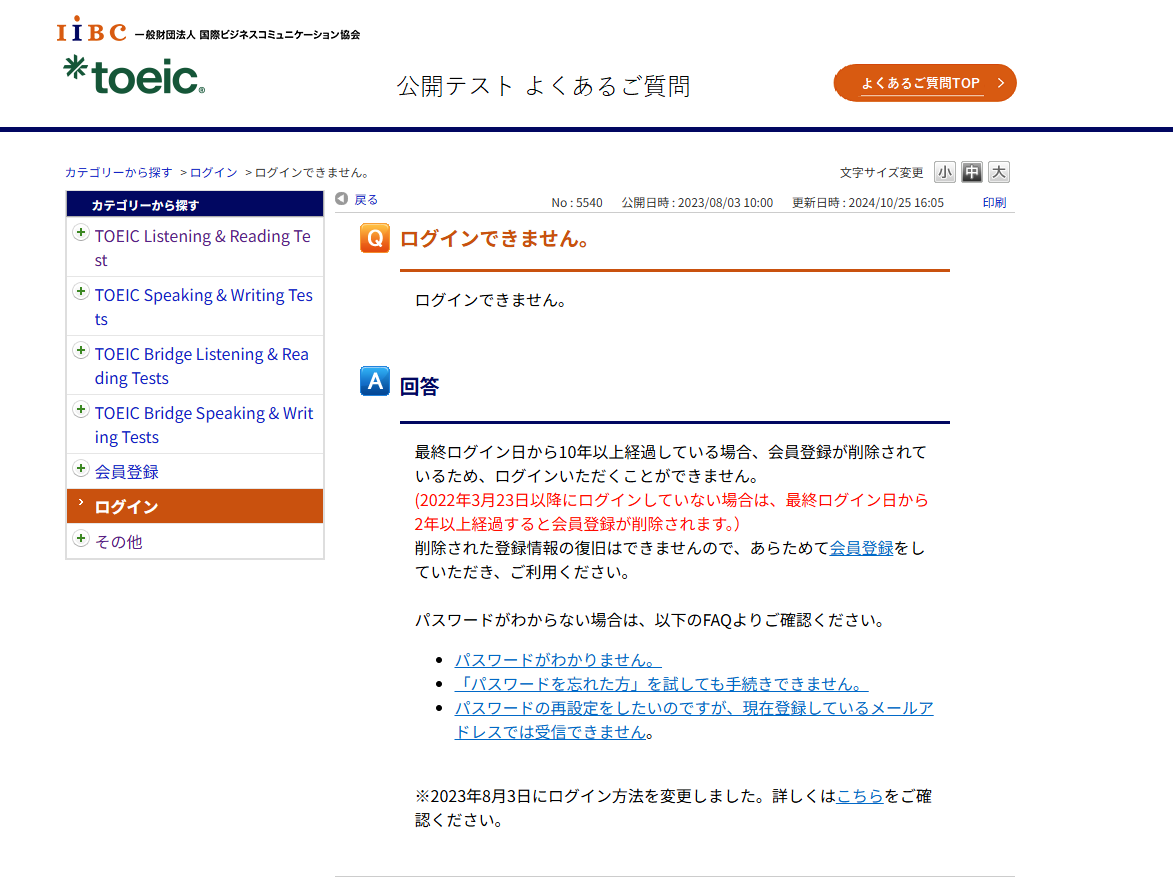
Task: Click the blue A answer icon
Action: pos(375,381)
